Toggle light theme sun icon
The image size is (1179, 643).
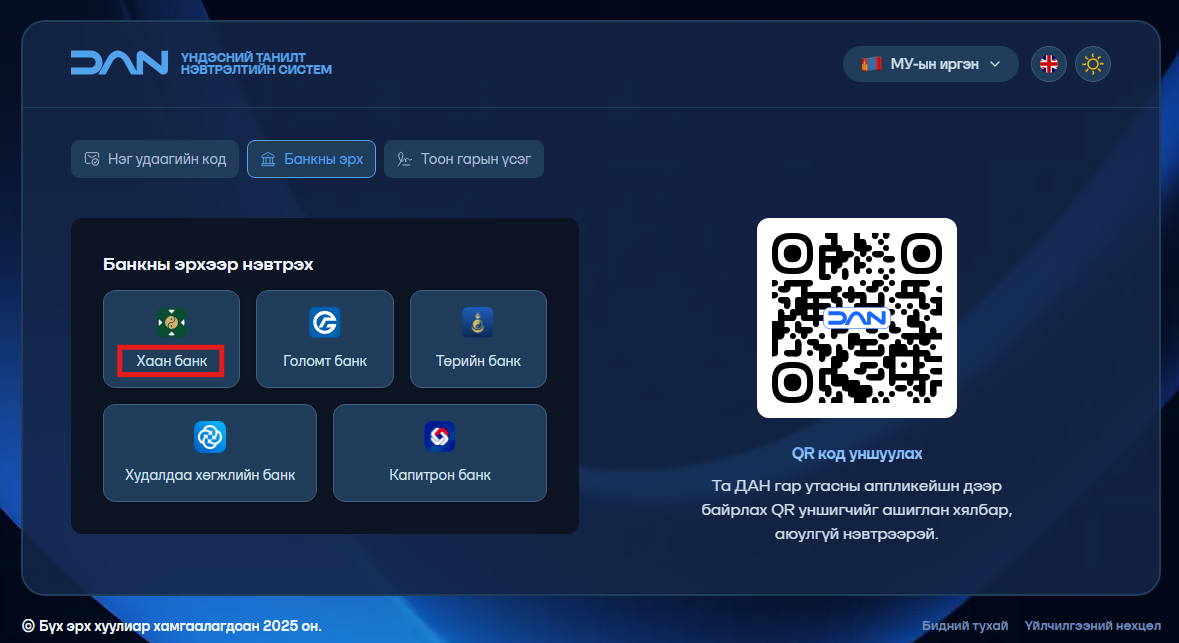[x=1093, y=64]
